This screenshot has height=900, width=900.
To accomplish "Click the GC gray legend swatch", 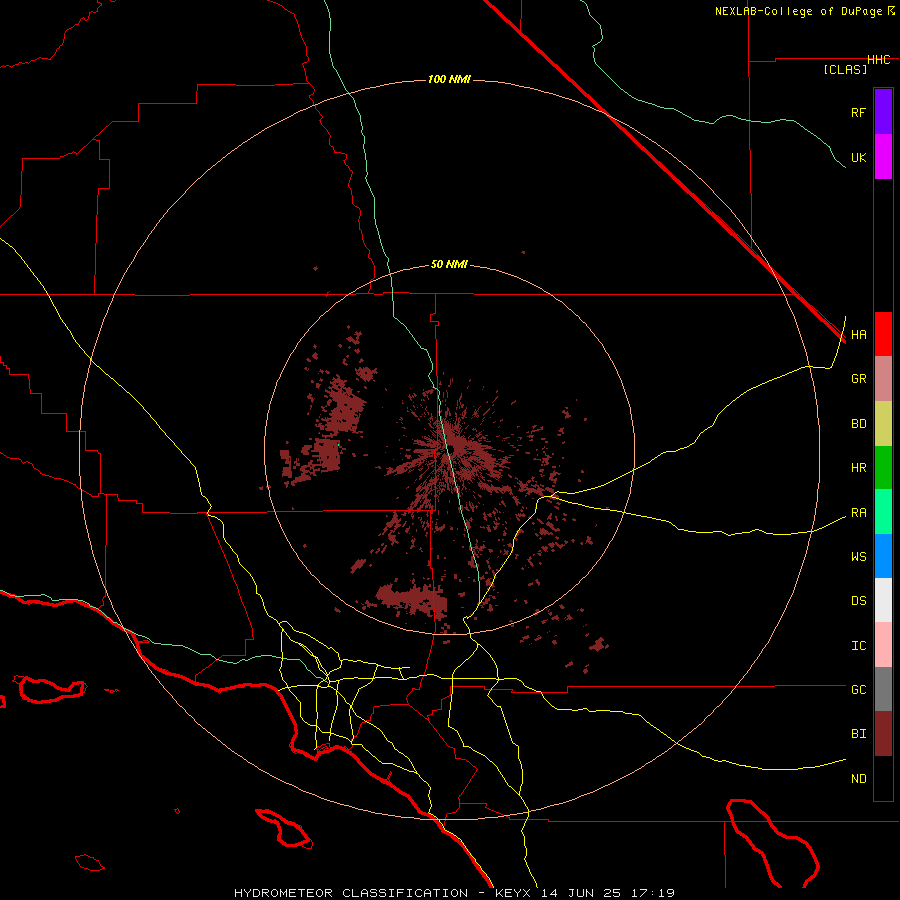I will [x=883, y=689].
